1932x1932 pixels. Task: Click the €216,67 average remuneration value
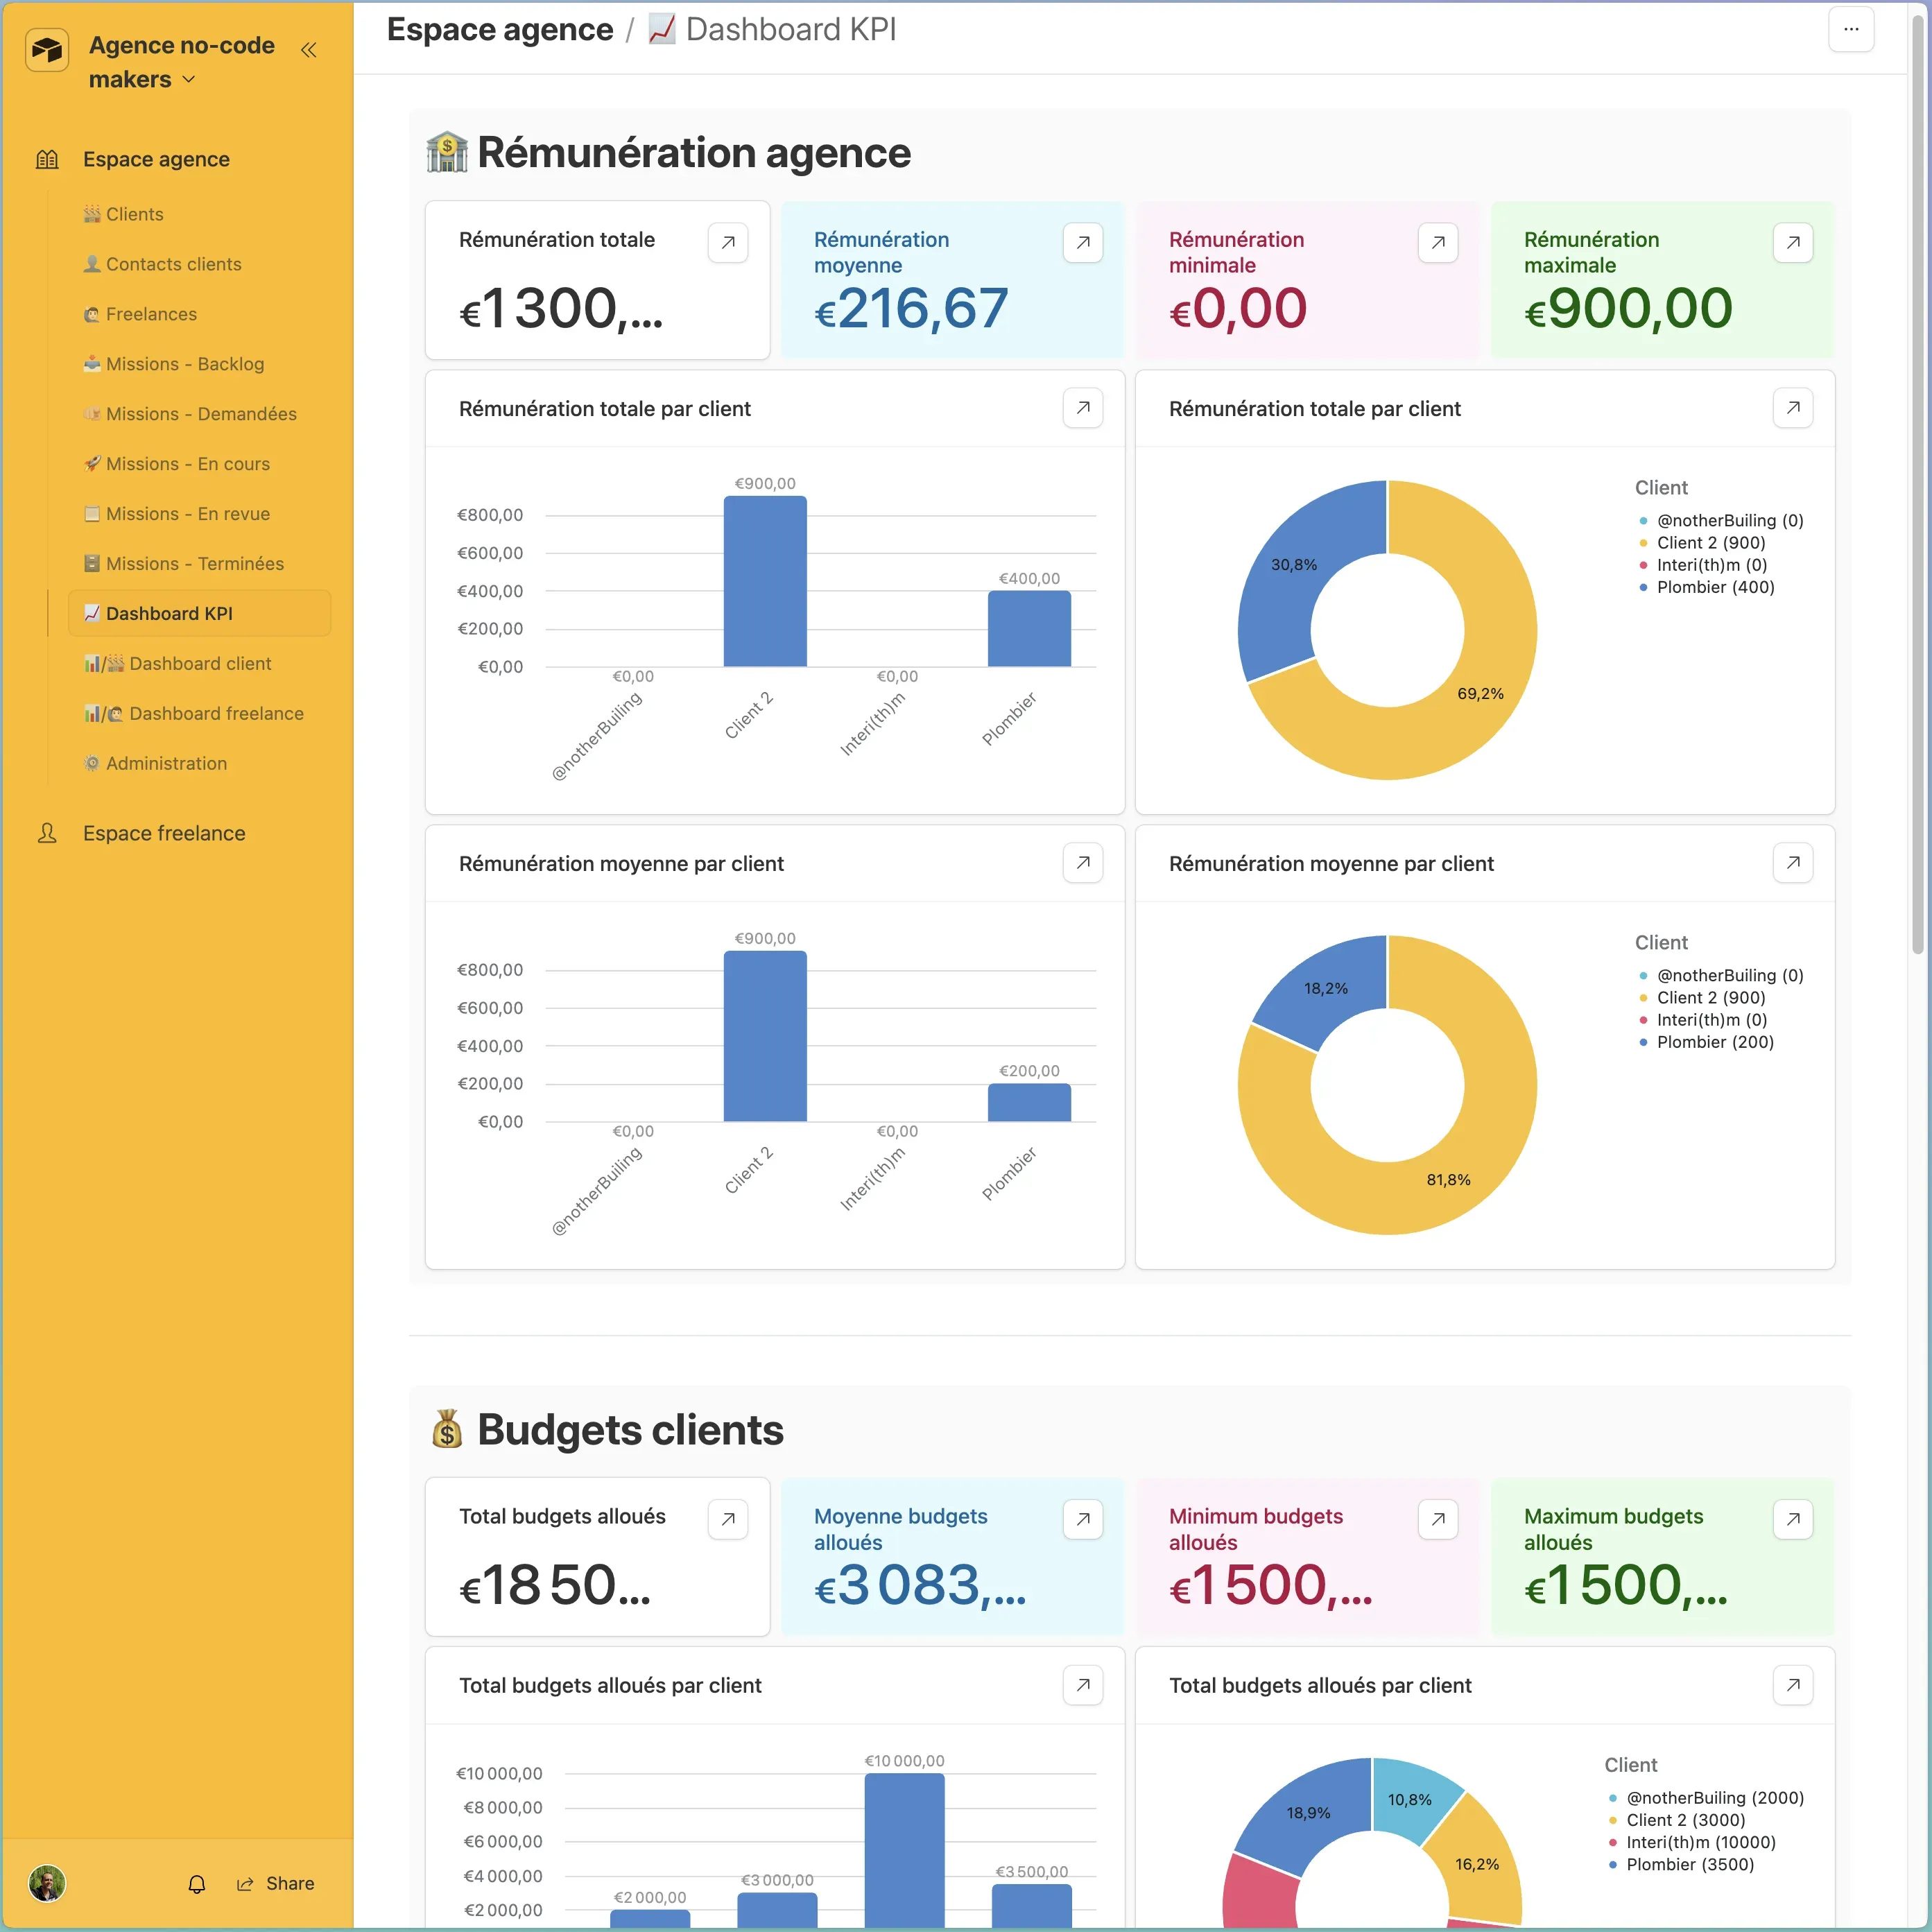pyautogui.click(x=911, y=308)
